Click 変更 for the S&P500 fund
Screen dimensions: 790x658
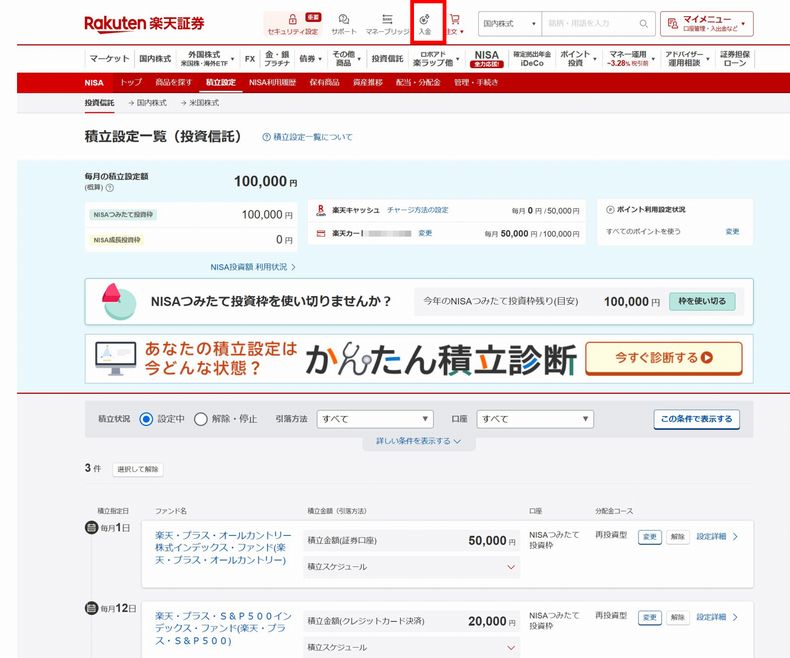(650, 617)
